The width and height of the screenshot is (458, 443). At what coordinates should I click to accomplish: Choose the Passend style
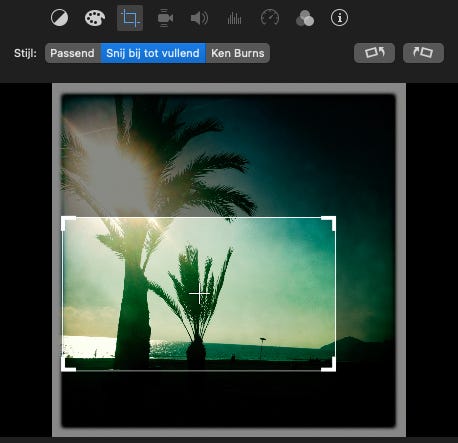click(x=73, y=53)
